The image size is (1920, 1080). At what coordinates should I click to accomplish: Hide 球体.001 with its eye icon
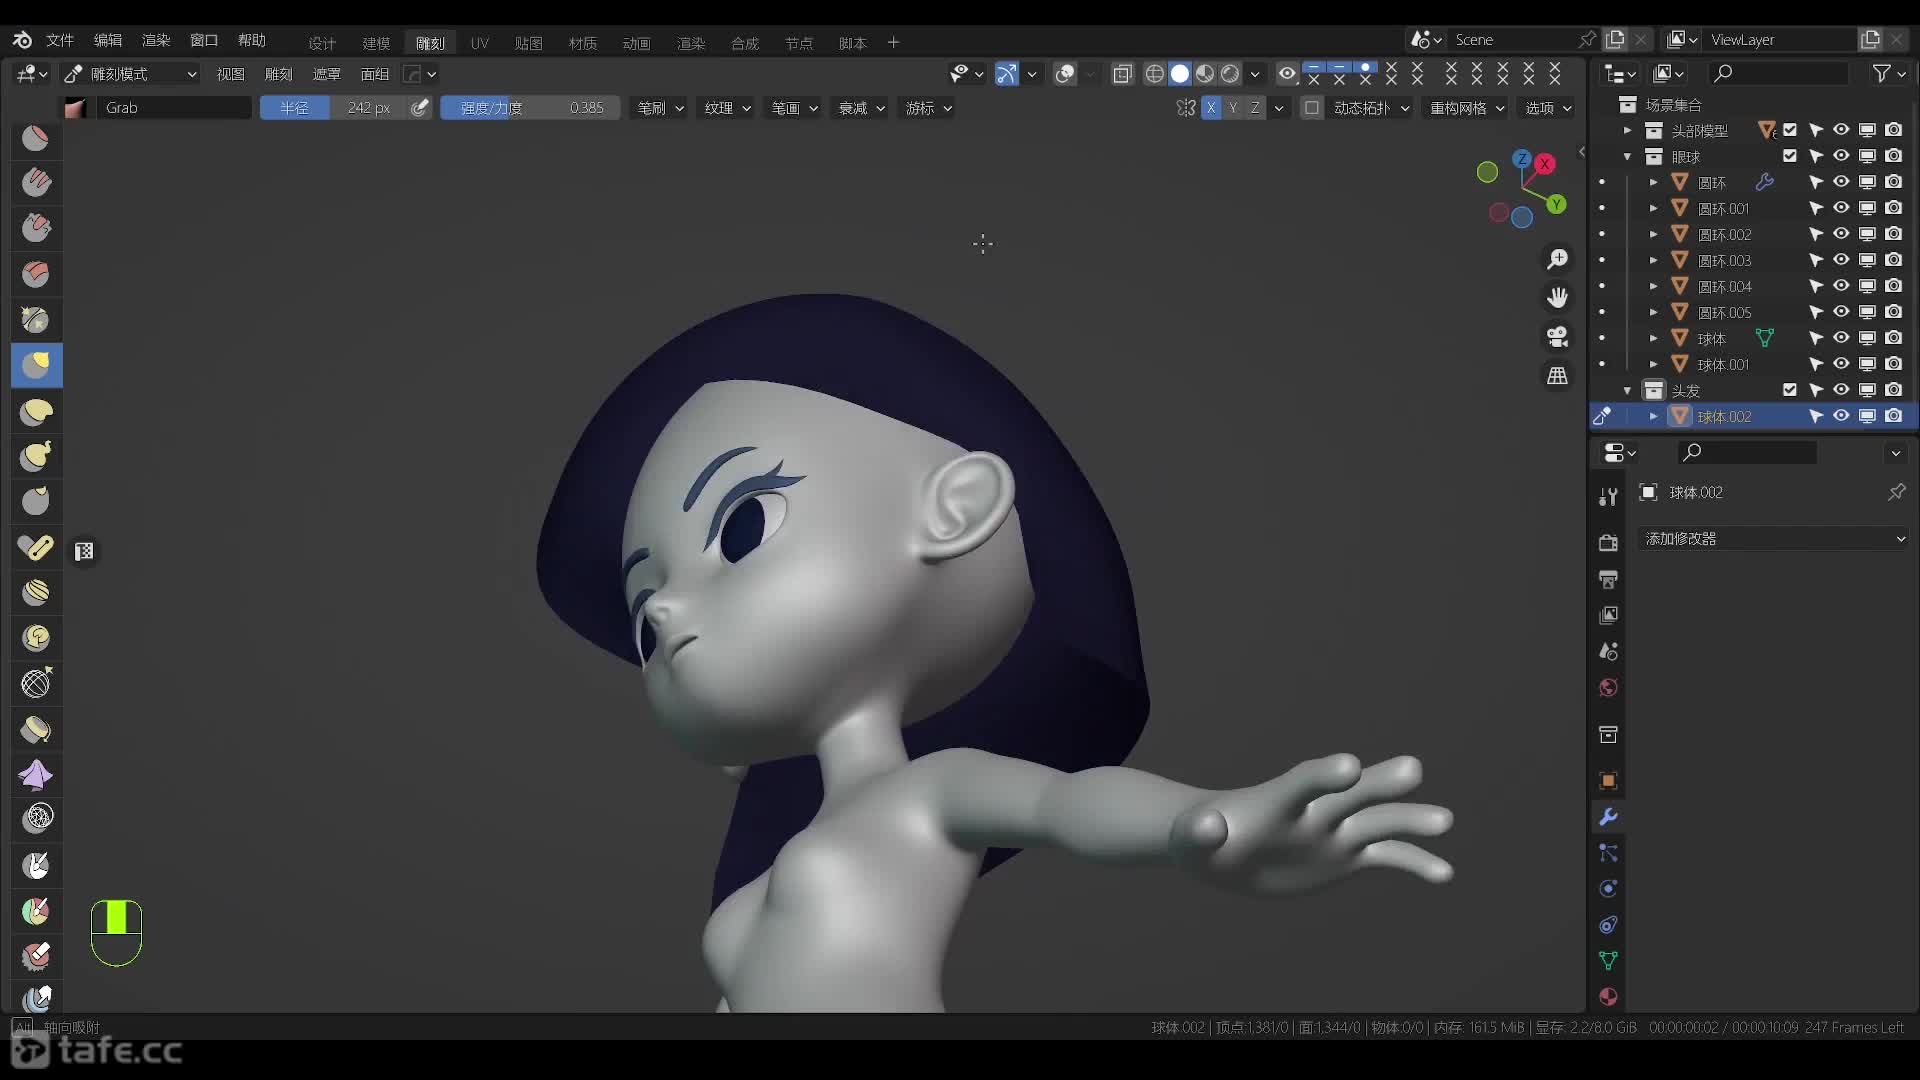coord(1841,364)
